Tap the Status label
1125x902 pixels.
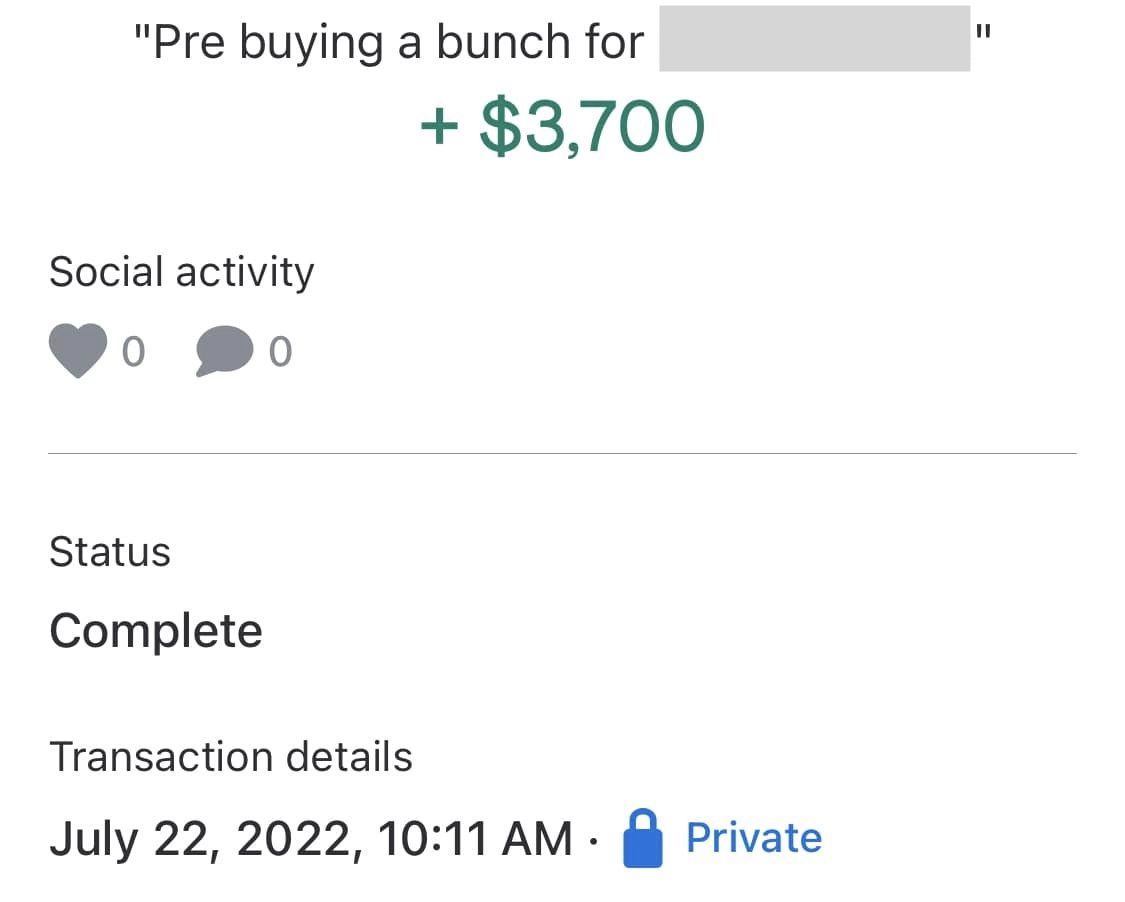point(110,552)
